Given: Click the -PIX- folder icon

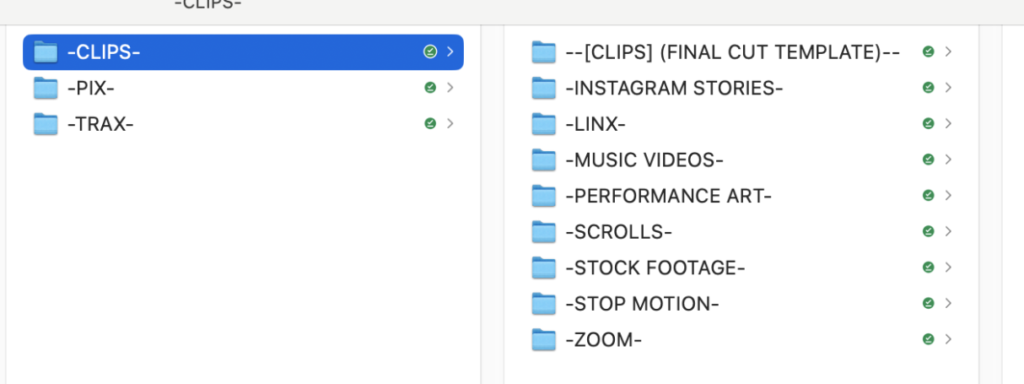Looking at the screenshot, I should (x=46, y=88).
